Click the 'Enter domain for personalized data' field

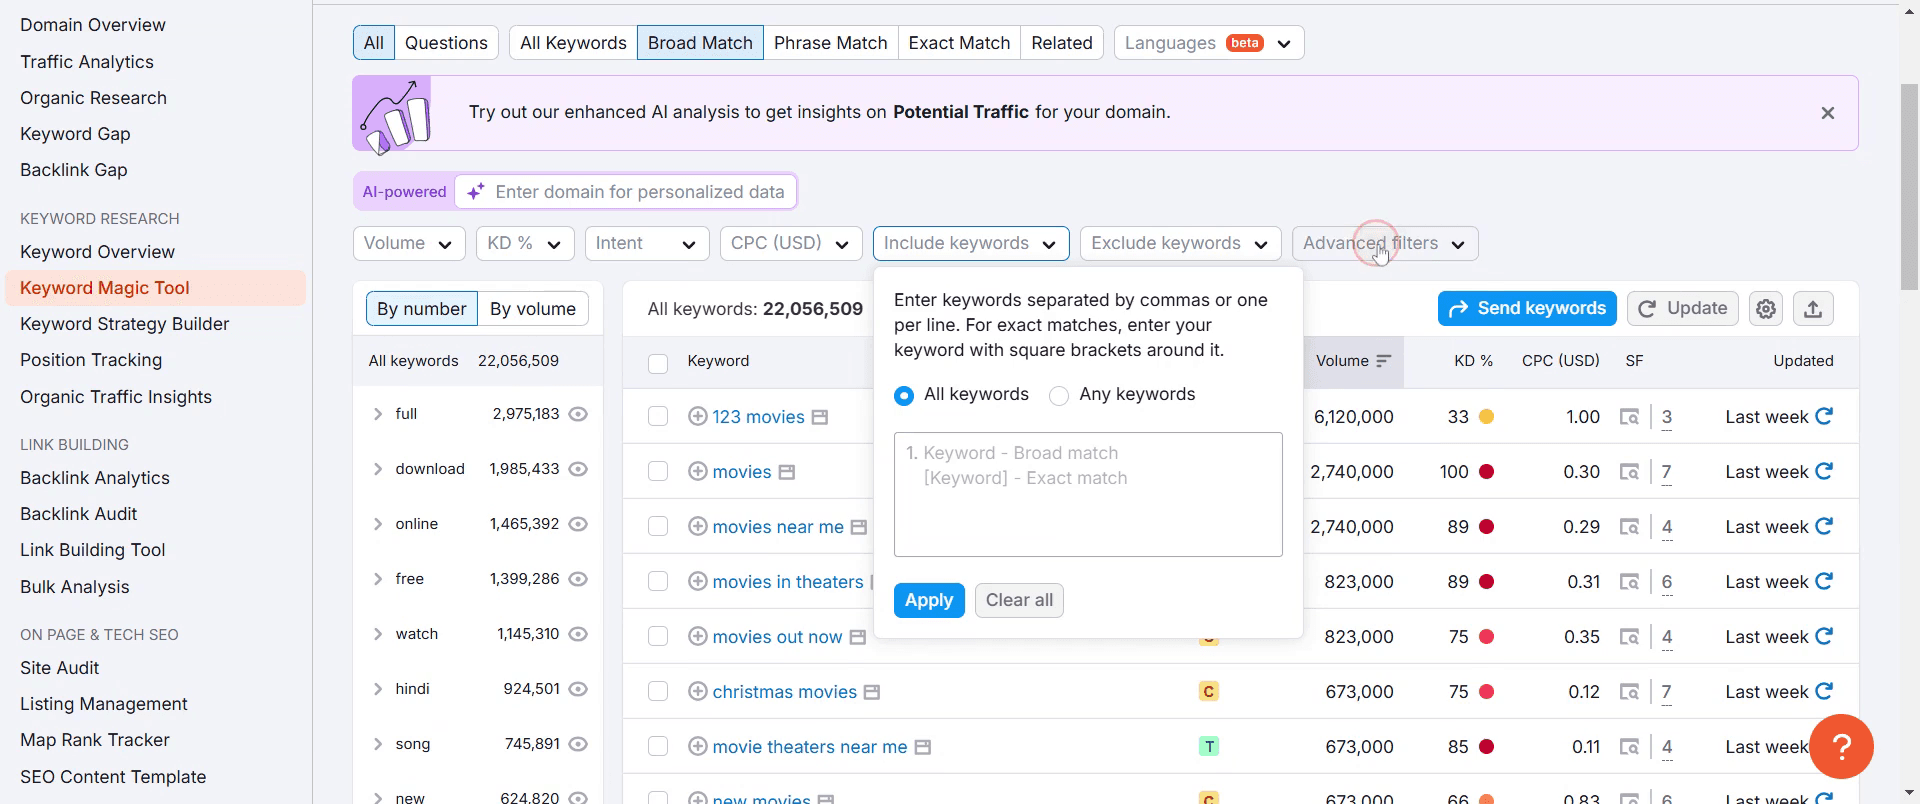626,192
